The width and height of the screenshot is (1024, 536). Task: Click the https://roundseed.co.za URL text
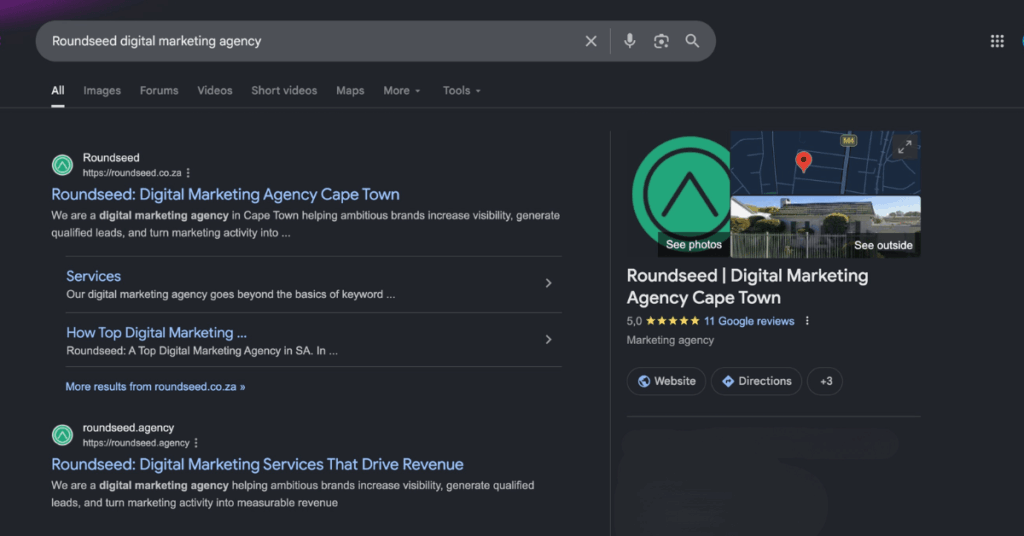tap(132, 173)
